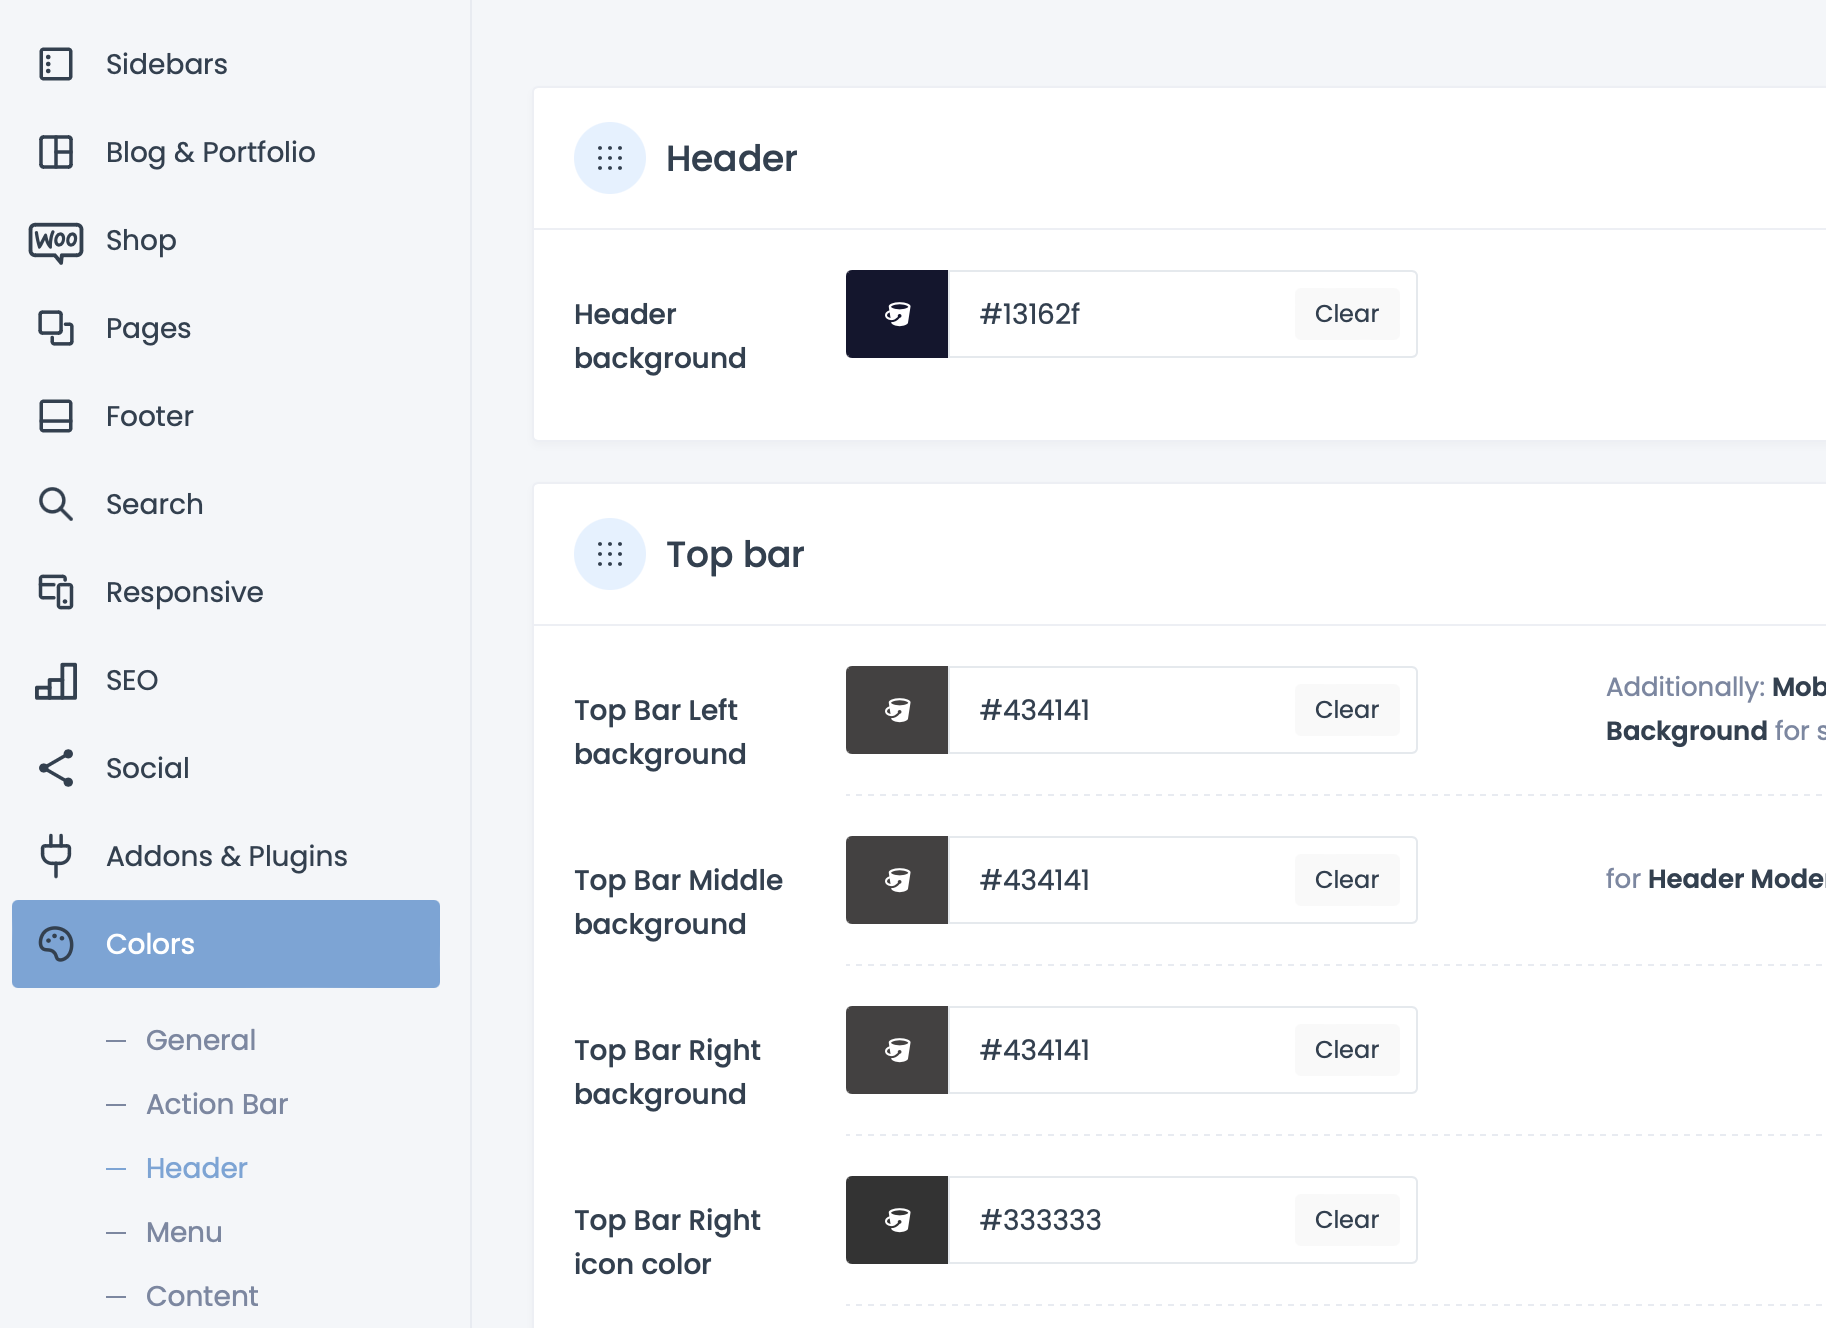Click the Addons & Plugins plug icon

(56, 856)
